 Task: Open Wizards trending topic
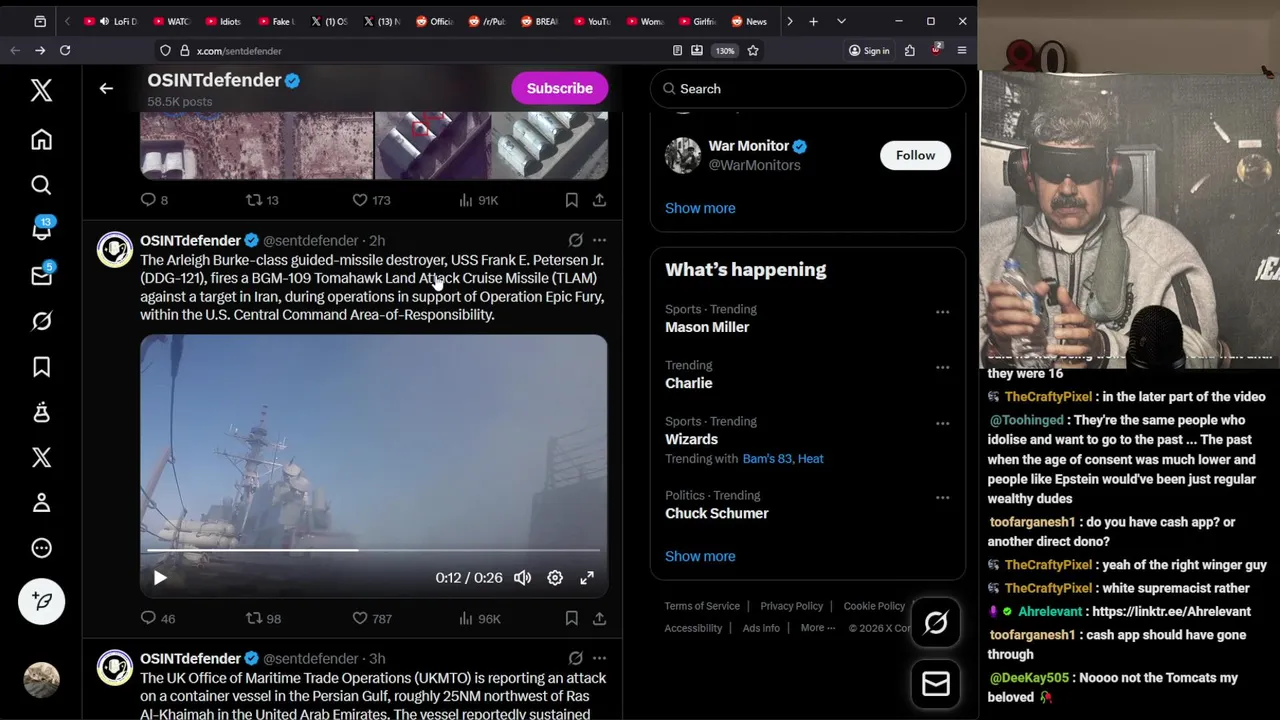[x=691, y=439]
